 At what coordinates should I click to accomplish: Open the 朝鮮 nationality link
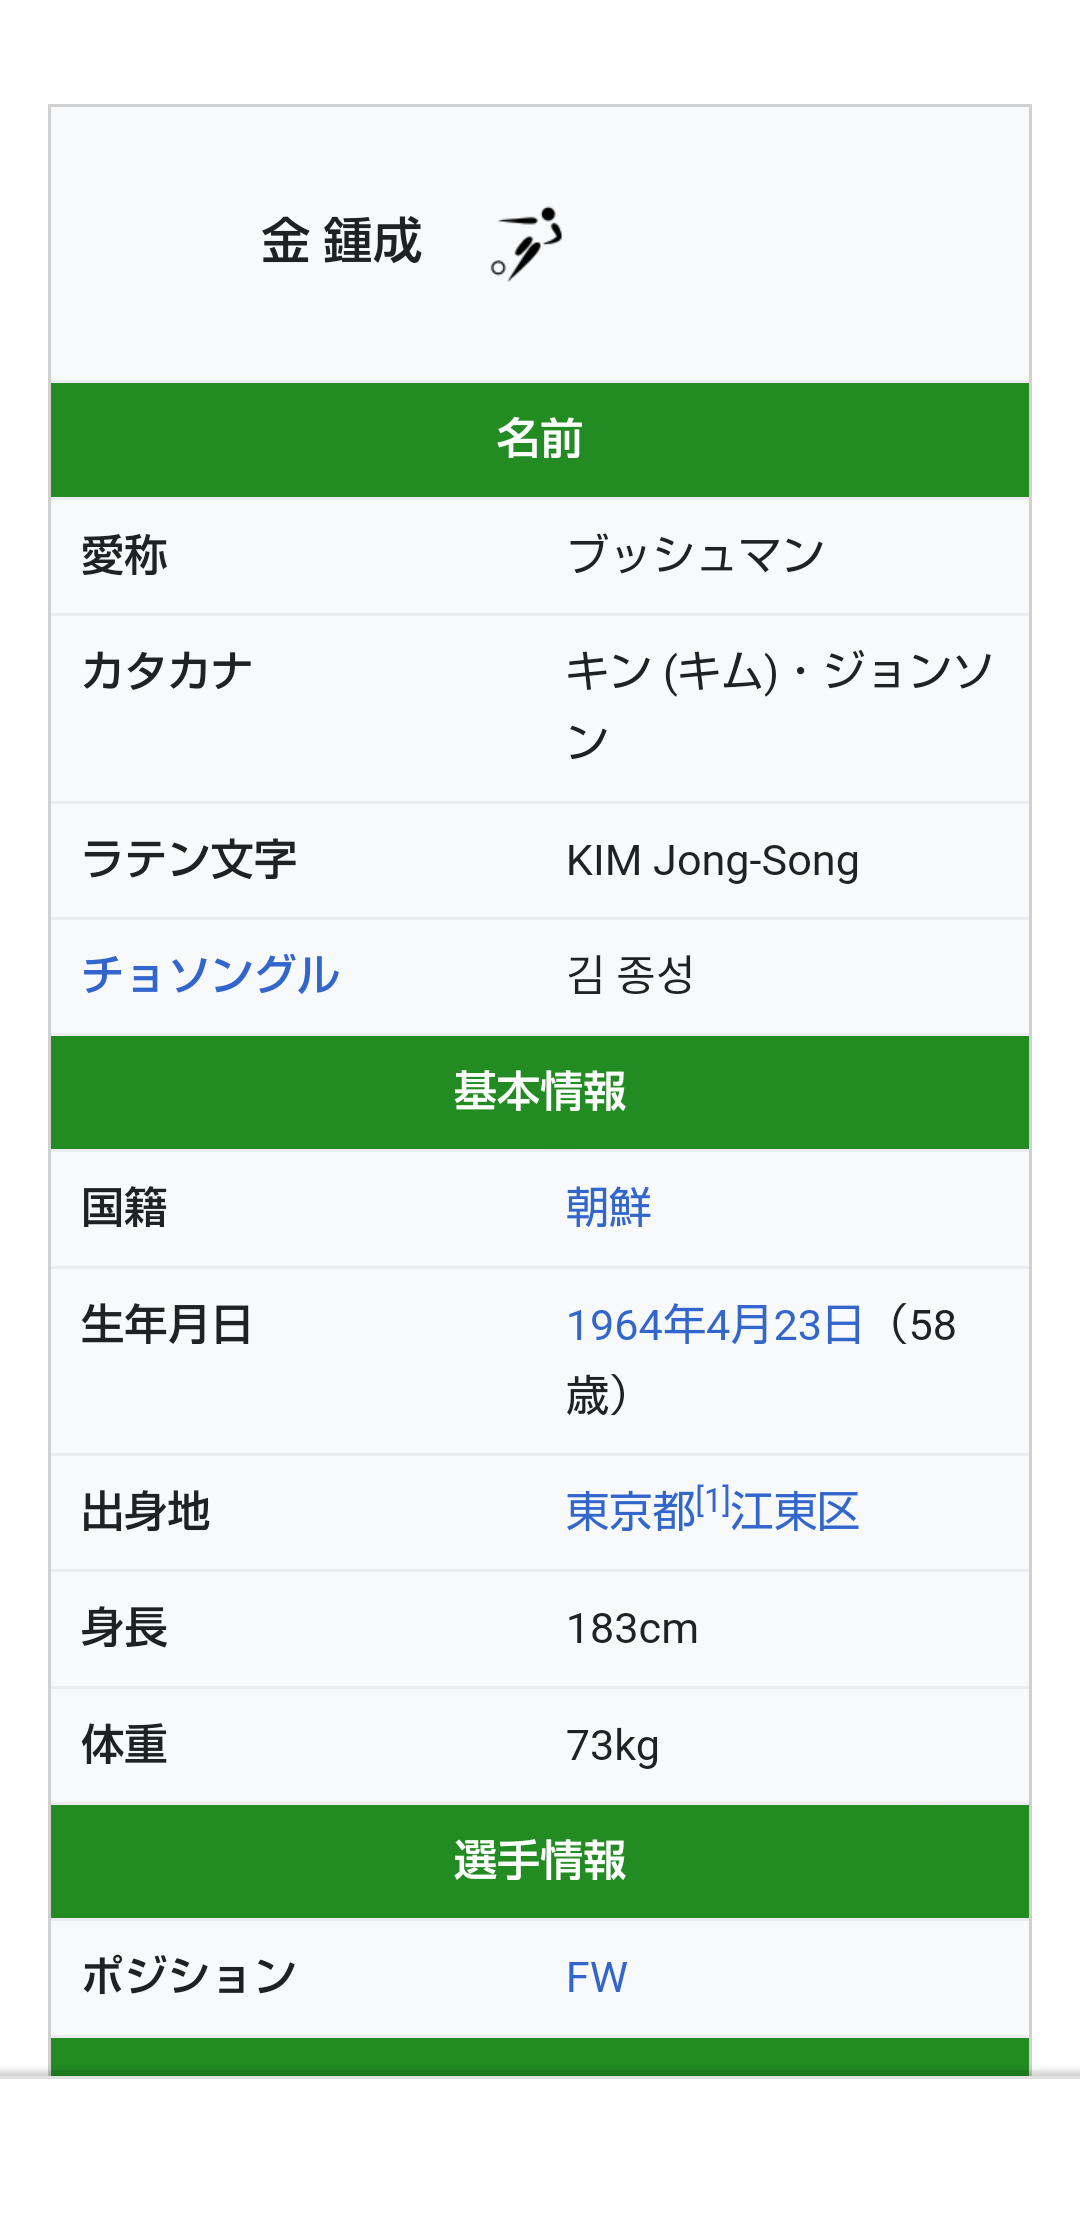pyautogui.click(x=608, y=1207)
